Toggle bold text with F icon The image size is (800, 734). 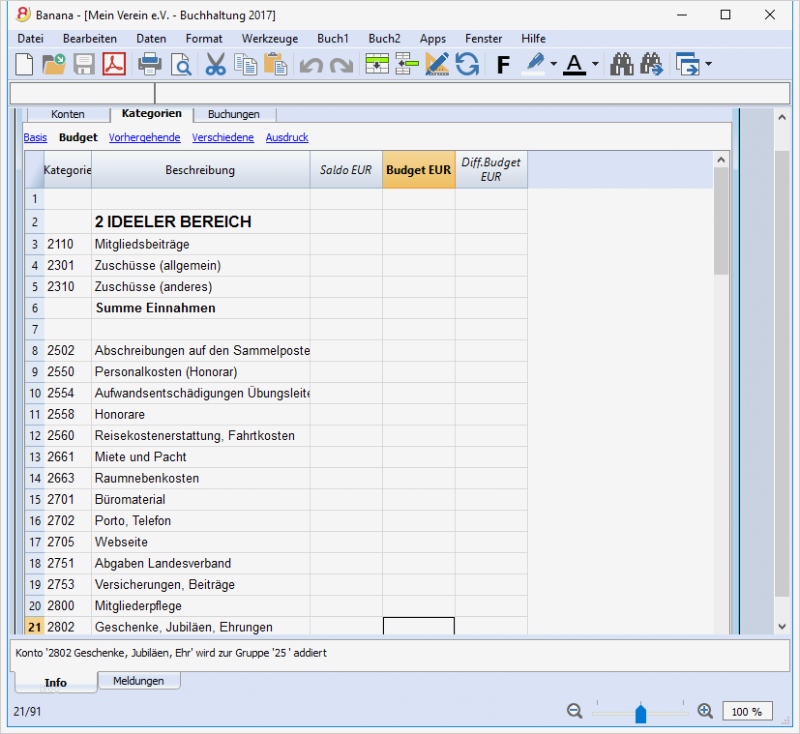(503, 65)
